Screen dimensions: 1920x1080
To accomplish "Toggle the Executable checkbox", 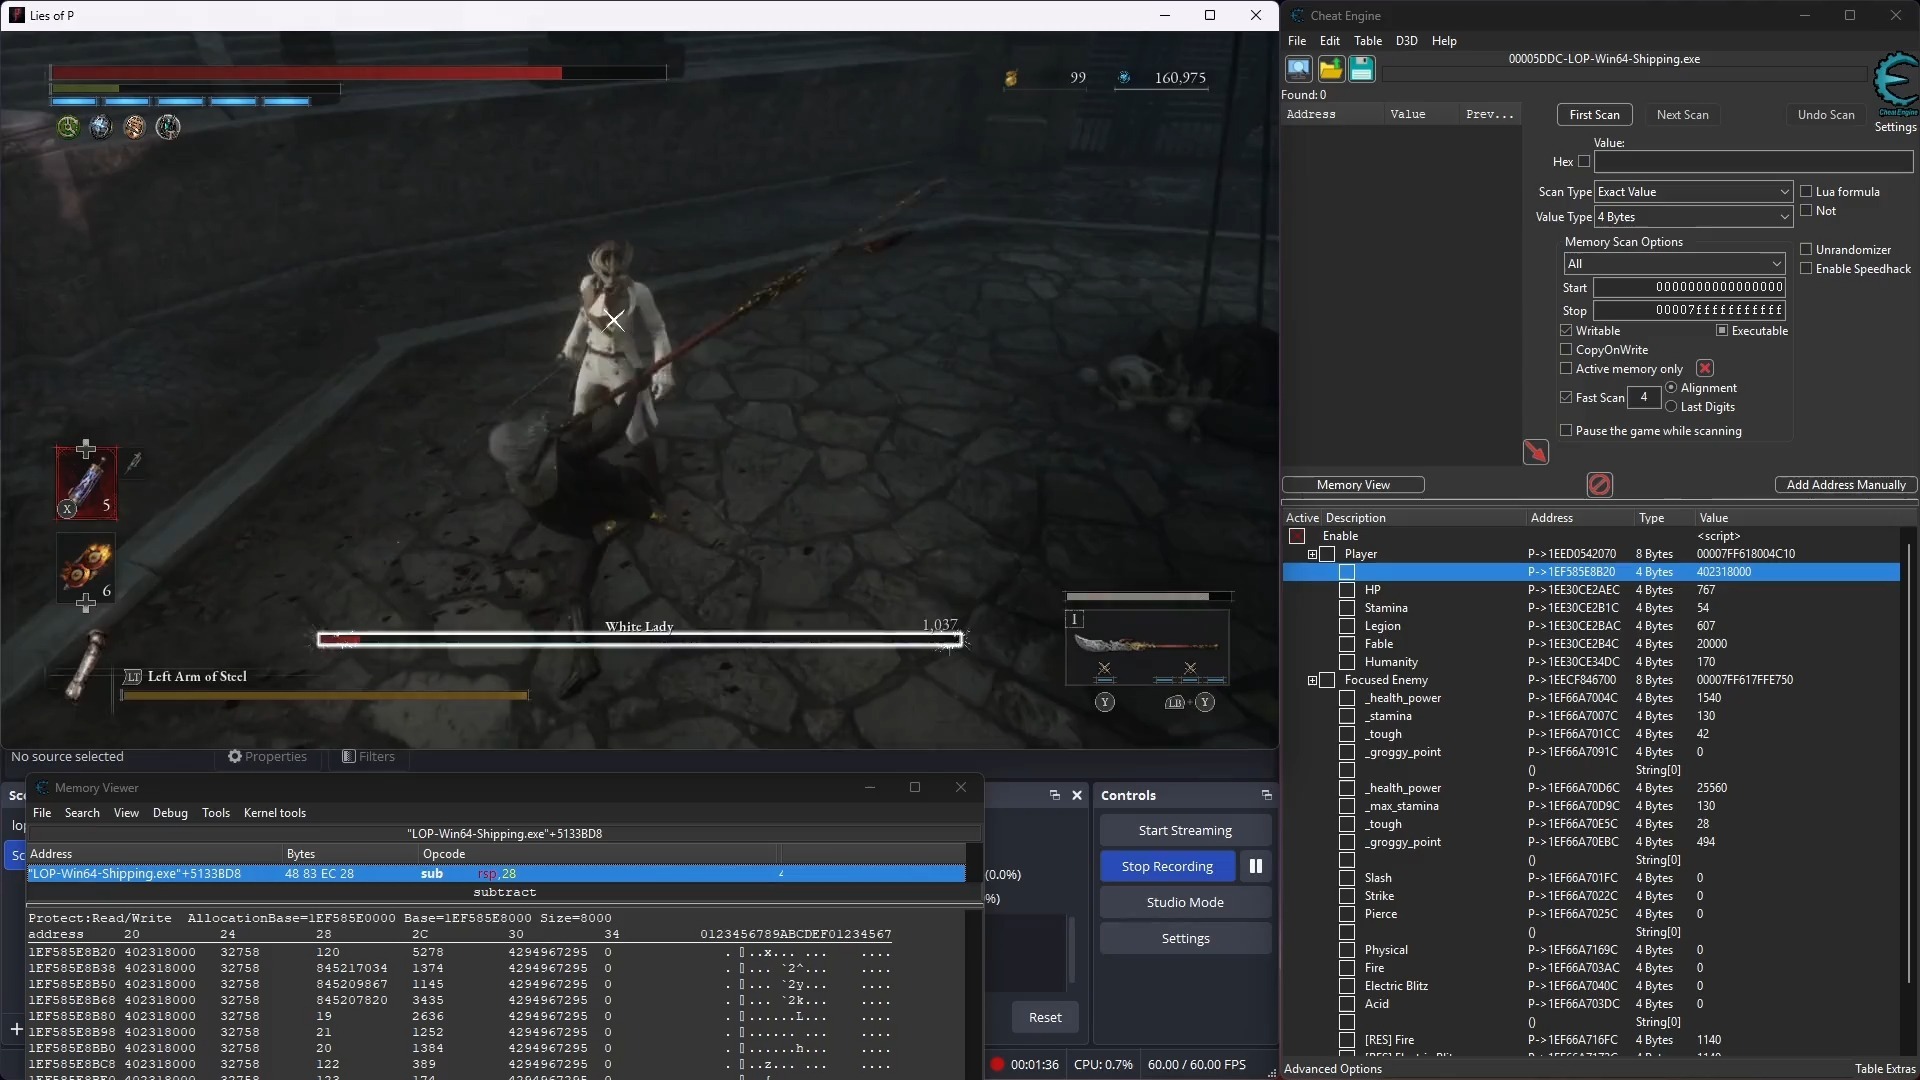I will 1722,330.
